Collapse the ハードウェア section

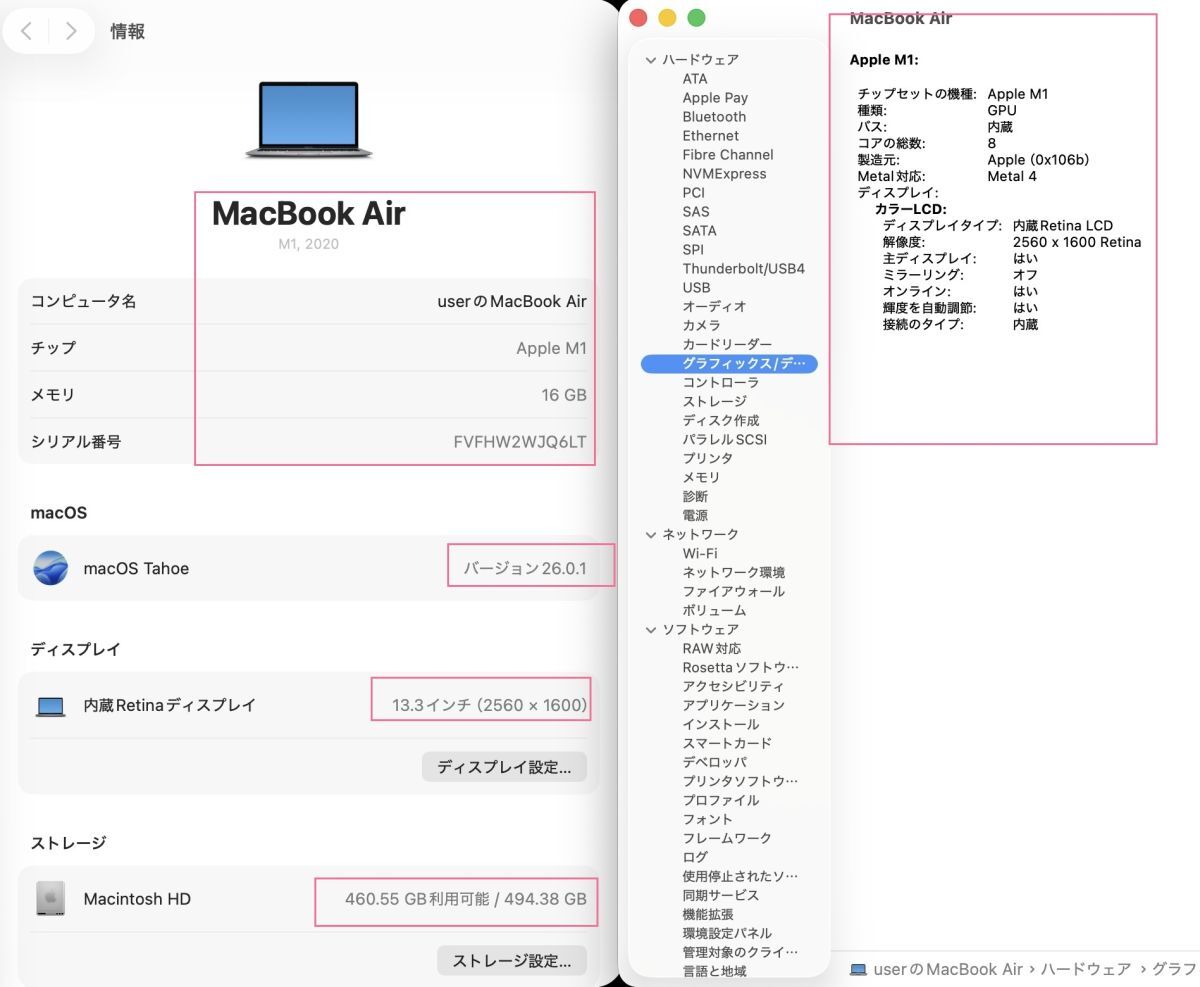click(651, 60)
